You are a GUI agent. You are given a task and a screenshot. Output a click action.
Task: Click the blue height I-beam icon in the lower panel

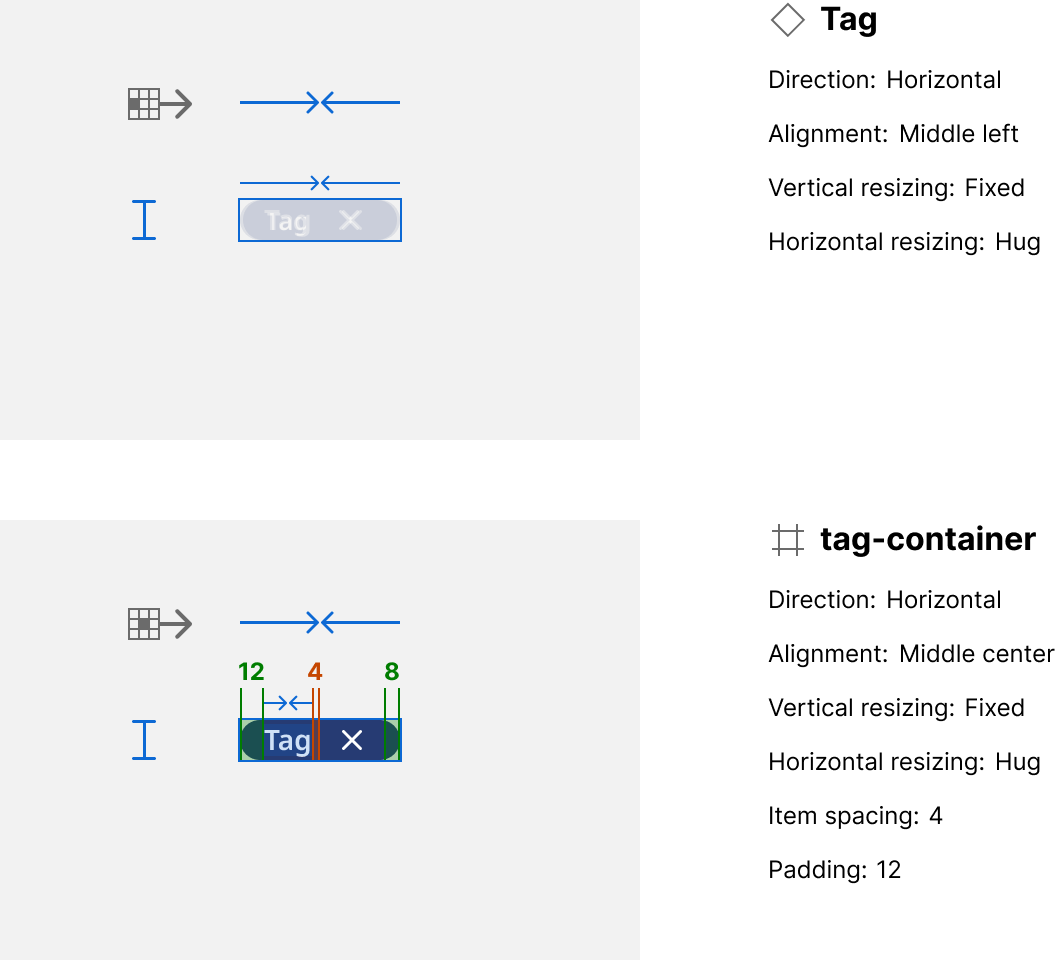tap(144, 740)
